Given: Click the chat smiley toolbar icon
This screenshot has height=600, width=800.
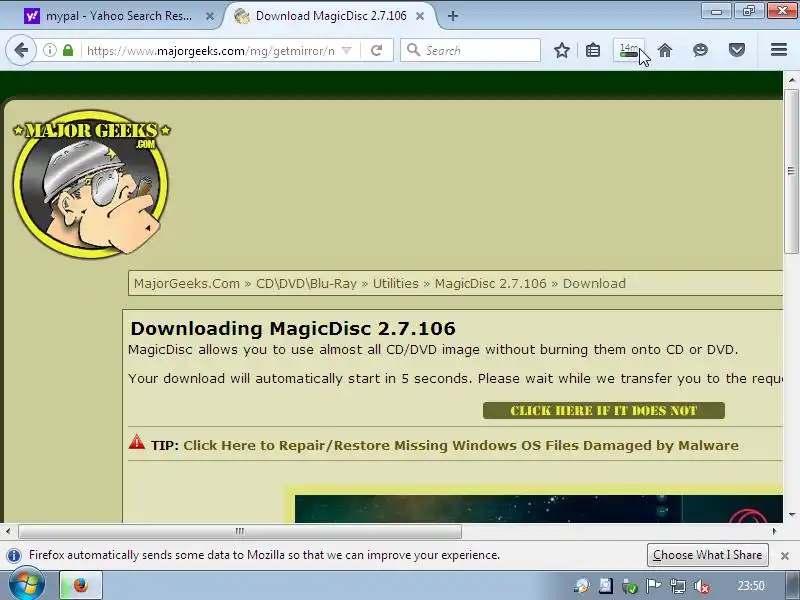Looking at the screenshot, I should pos(701,50).
